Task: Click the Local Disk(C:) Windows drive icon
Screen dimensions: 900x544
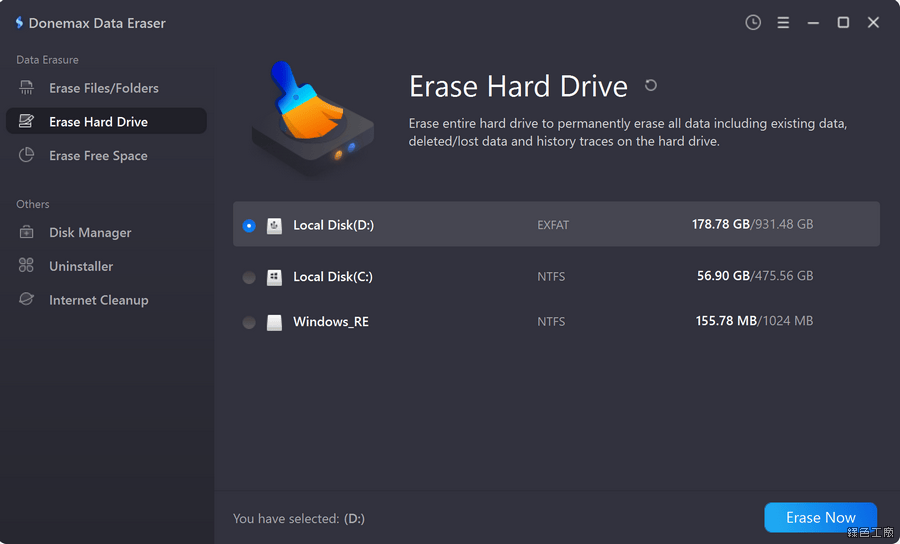Action: pos(274,277)
